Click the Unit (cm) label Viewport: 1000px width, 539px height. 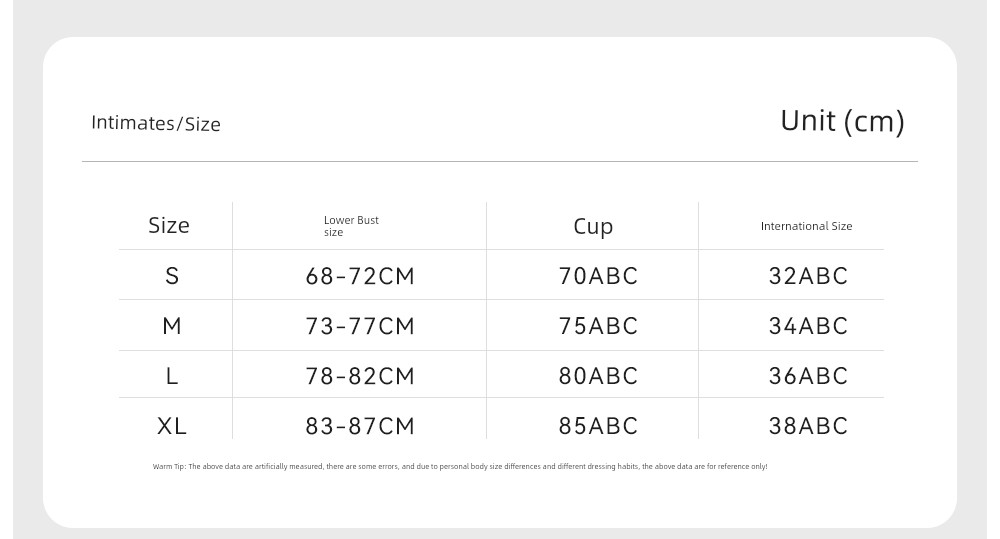pyautogui.click(x=842, y=121)
